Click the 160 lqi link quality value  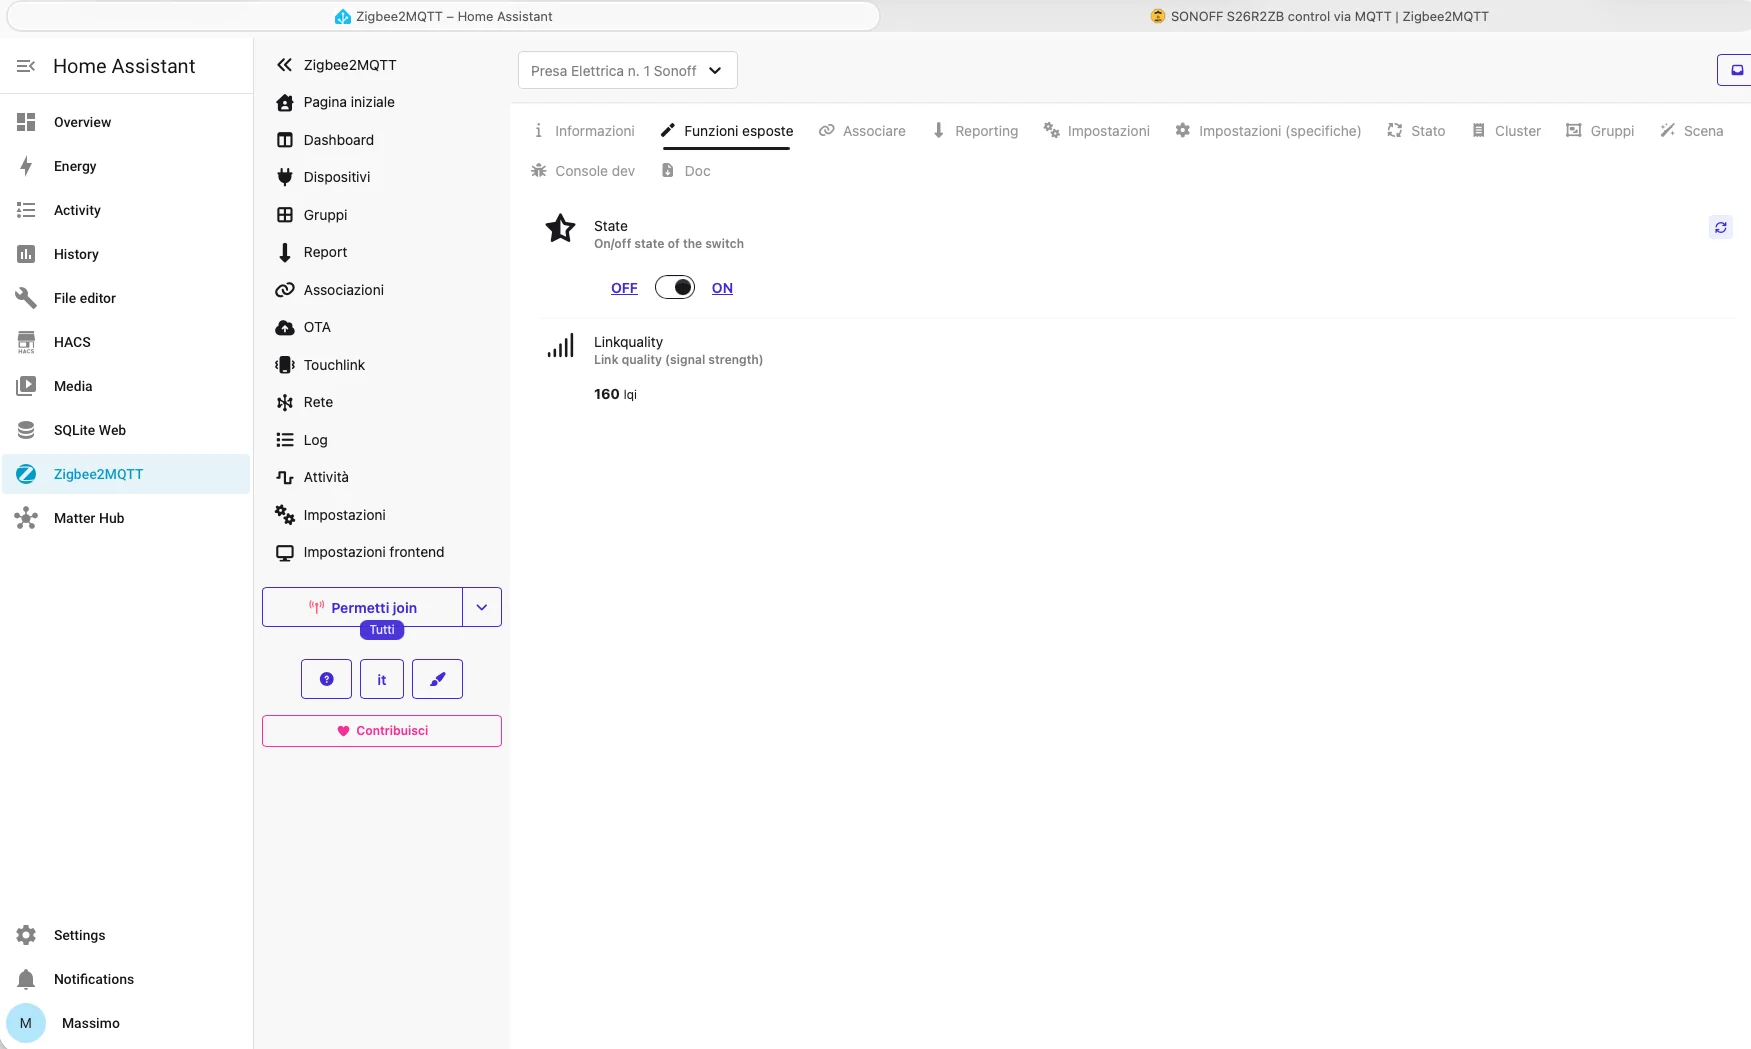tap(615, 394)
